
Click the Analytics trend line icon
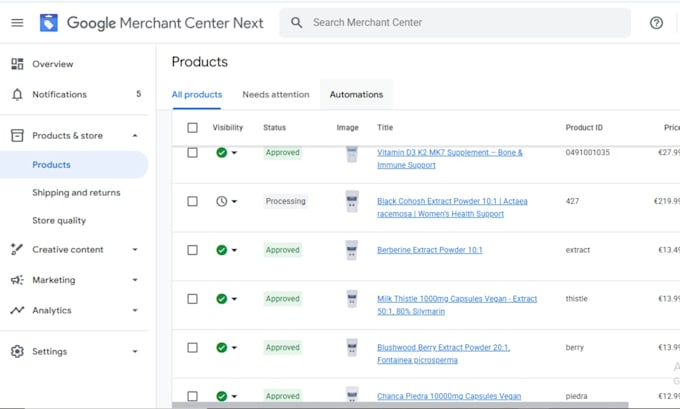pos(17,310)
